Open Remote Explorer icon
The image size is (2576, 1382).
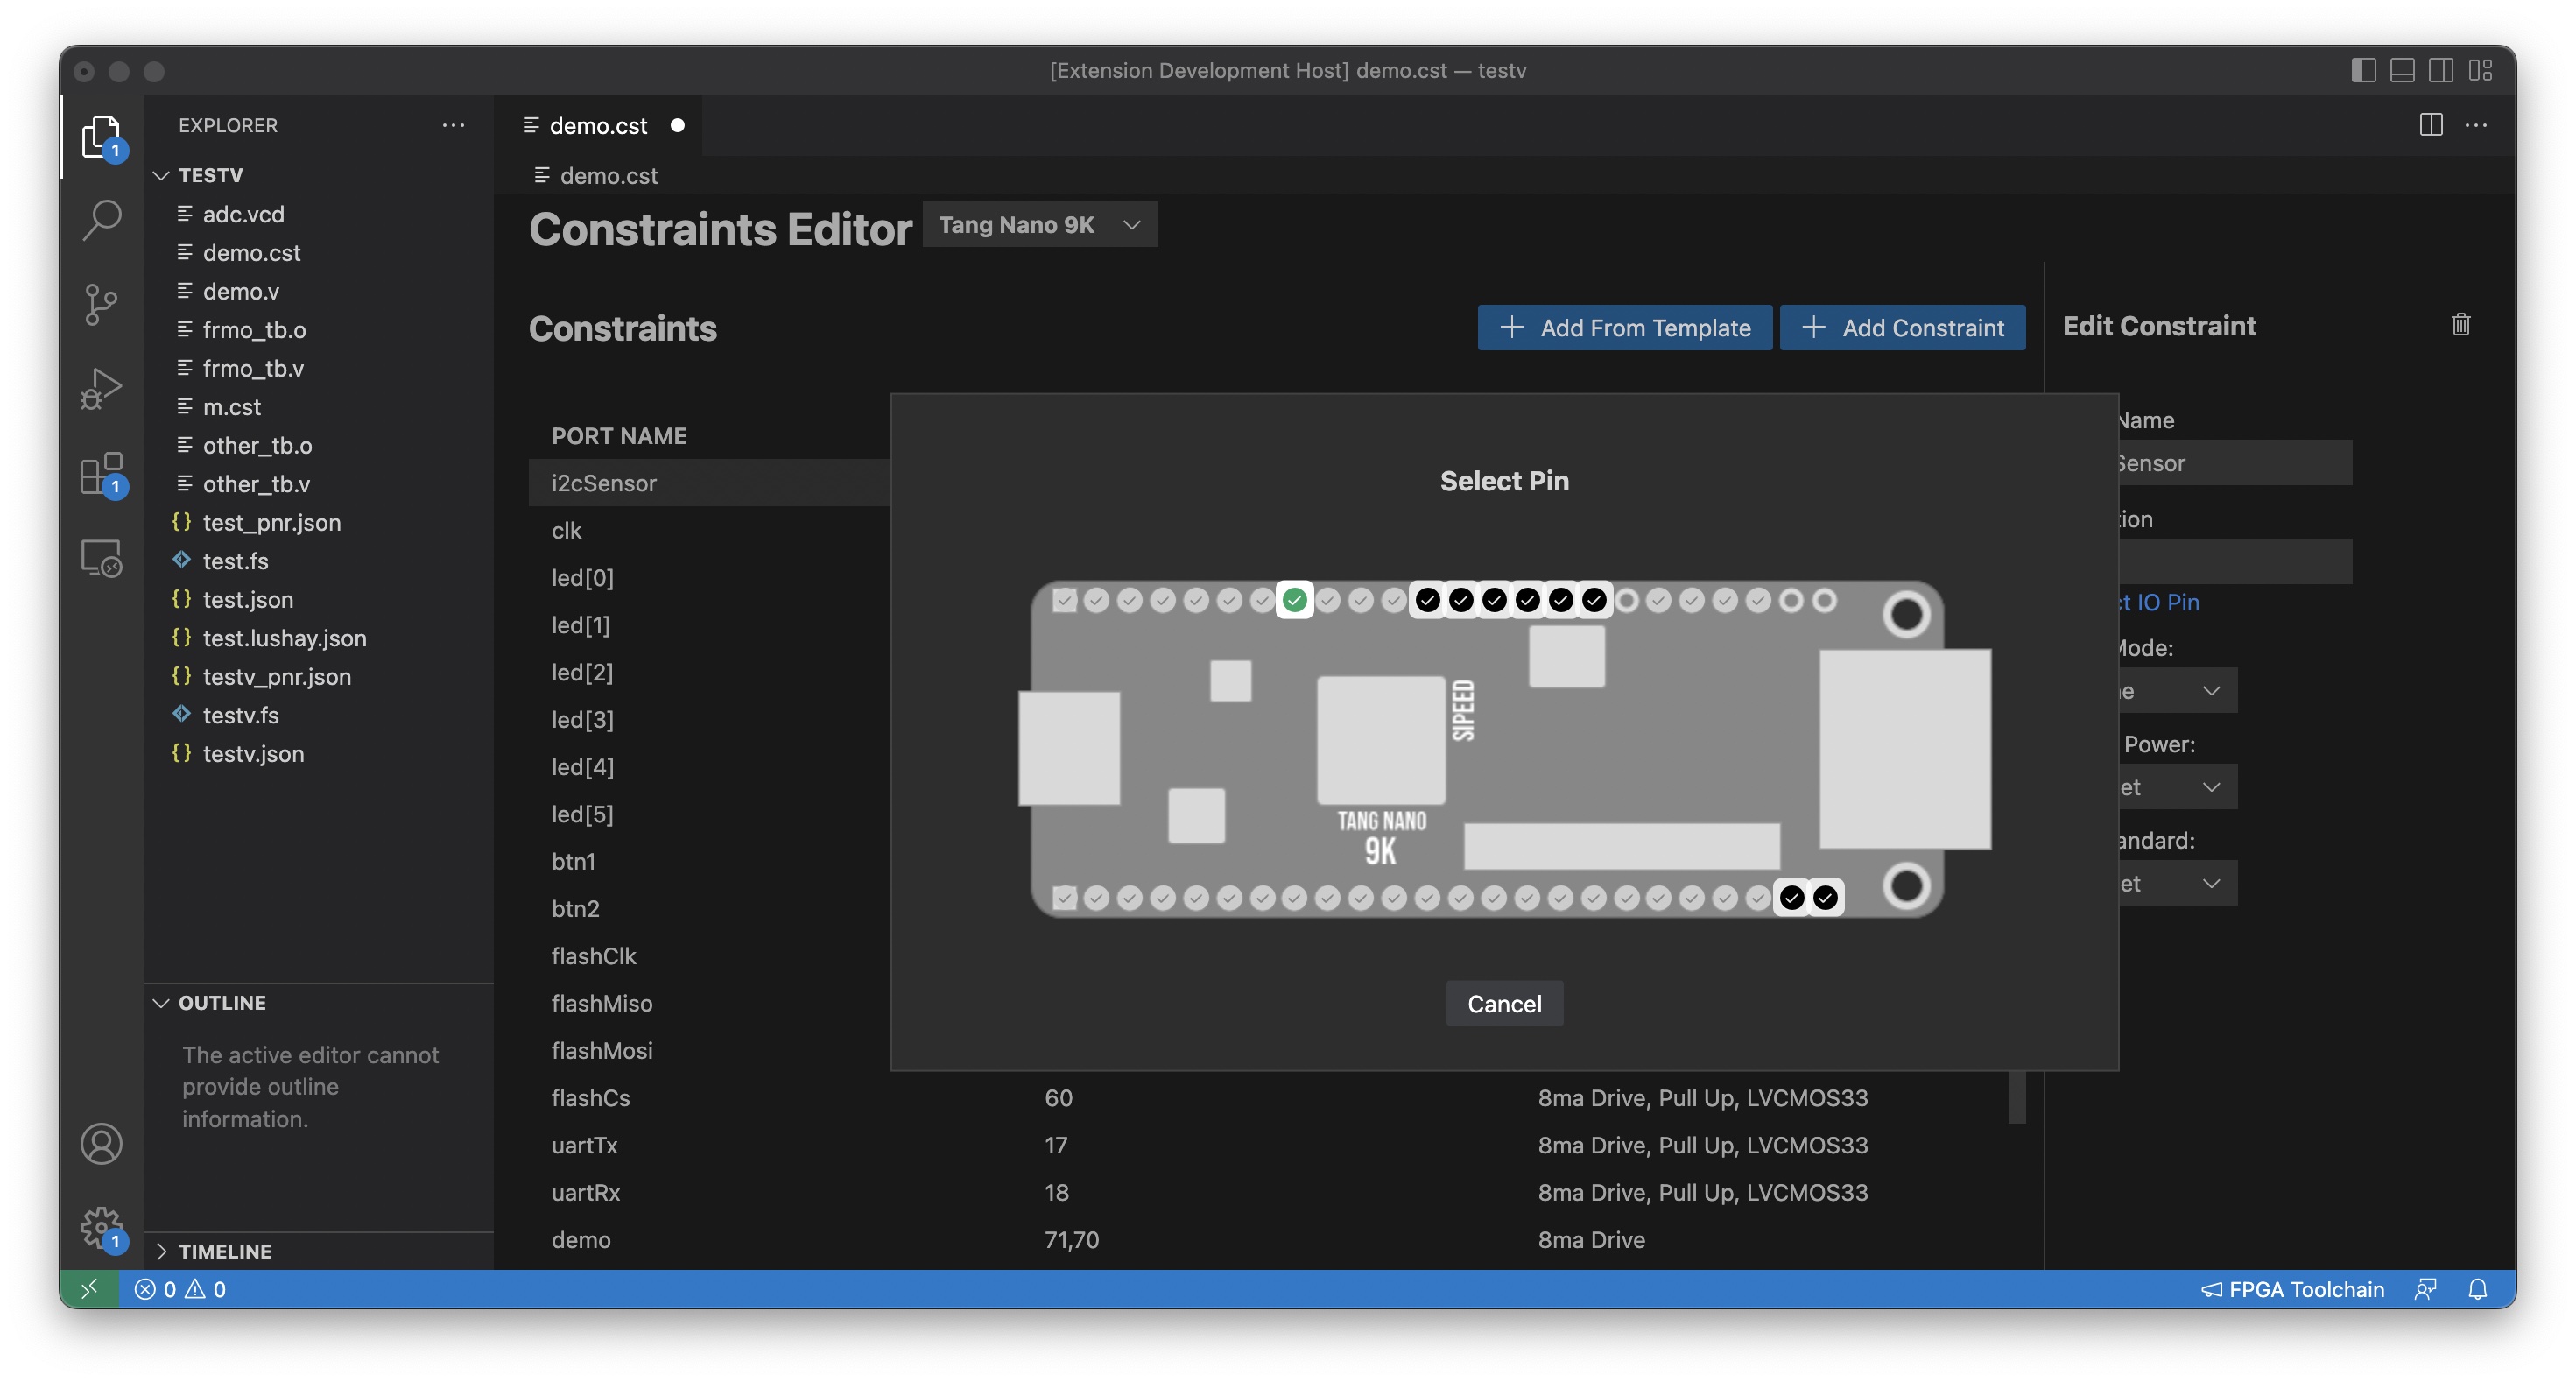(101, 558)
